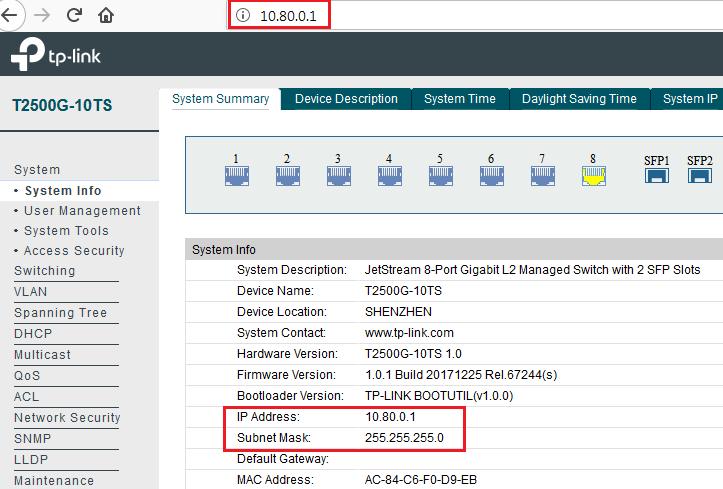This screenshot has height=489, width=723.
Task: Select the SFP2 slot icon
Action: coord(699,175)
